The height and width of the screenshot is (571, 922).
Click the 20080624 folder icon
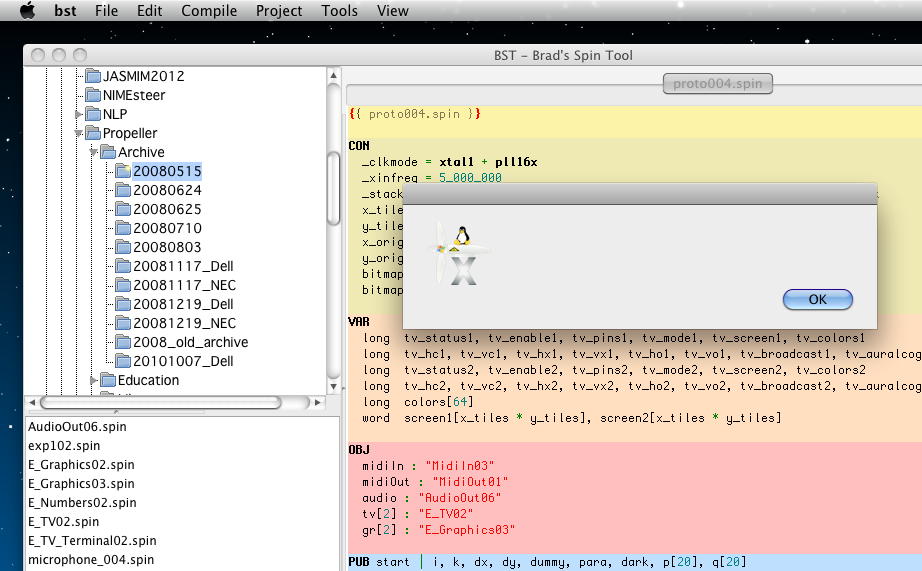tap(123, 190)
